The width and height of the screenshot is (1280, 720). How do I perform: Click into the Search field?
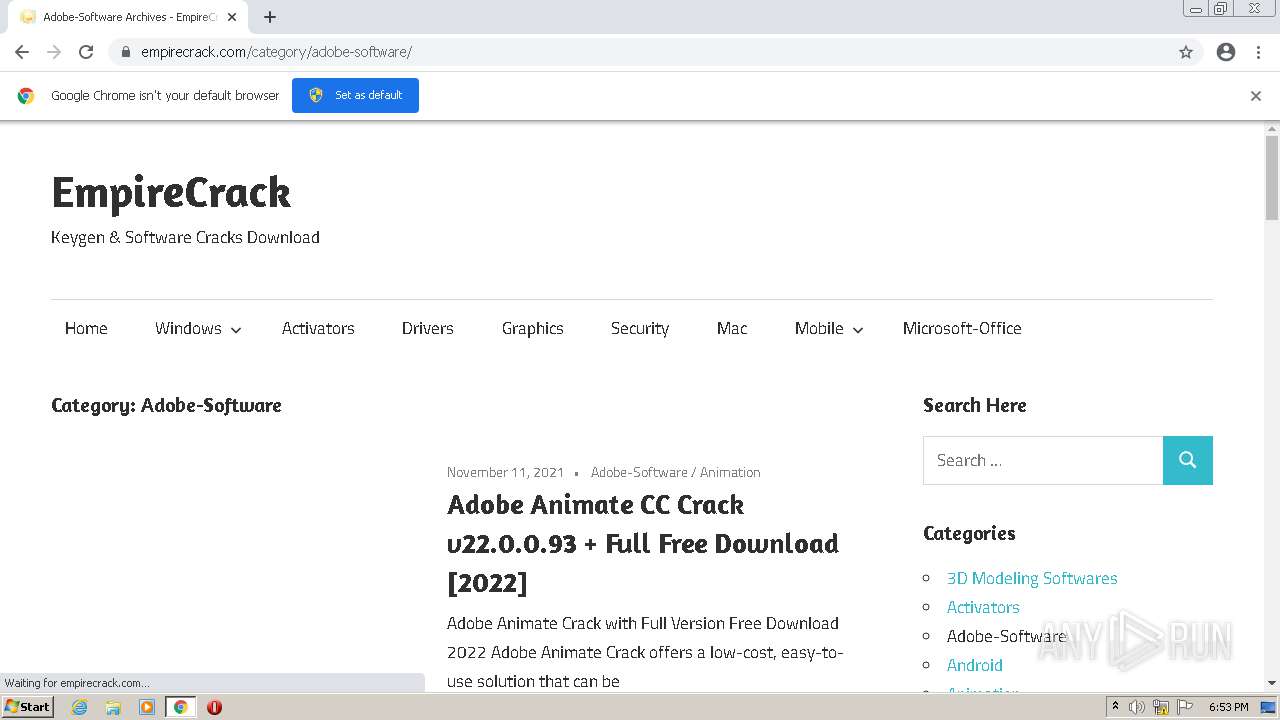coord(1043,460)
